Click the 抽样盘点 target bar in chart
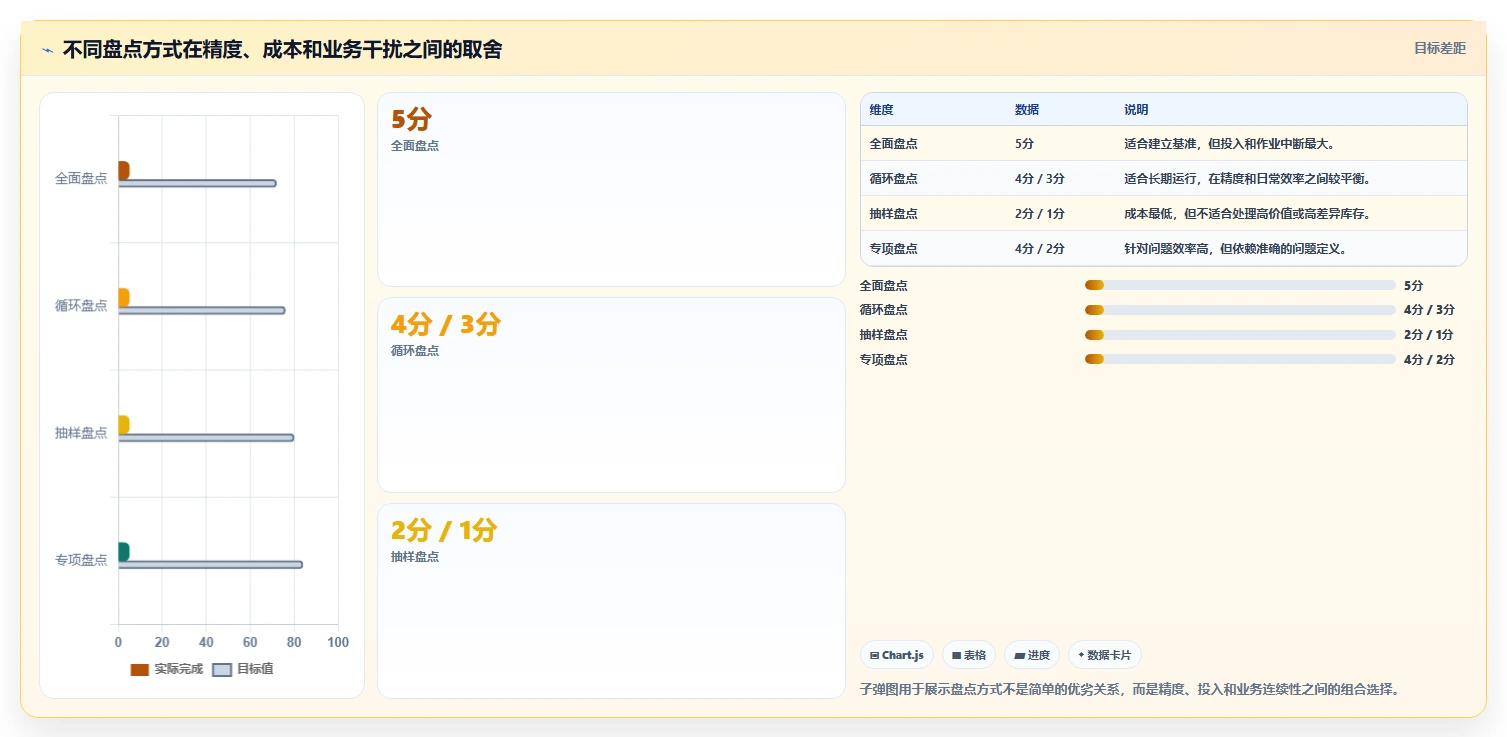Viewport: 1507px width, 737px height. [x=206, y=437]
